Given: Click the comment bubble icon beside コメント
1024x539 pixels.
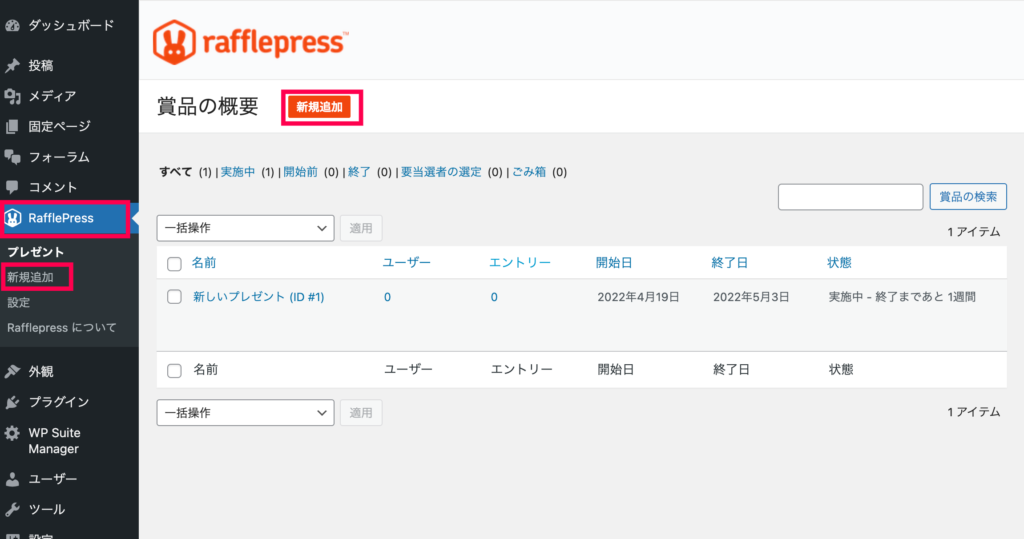Looking at the screenshot, I should (x=12, y=187).
